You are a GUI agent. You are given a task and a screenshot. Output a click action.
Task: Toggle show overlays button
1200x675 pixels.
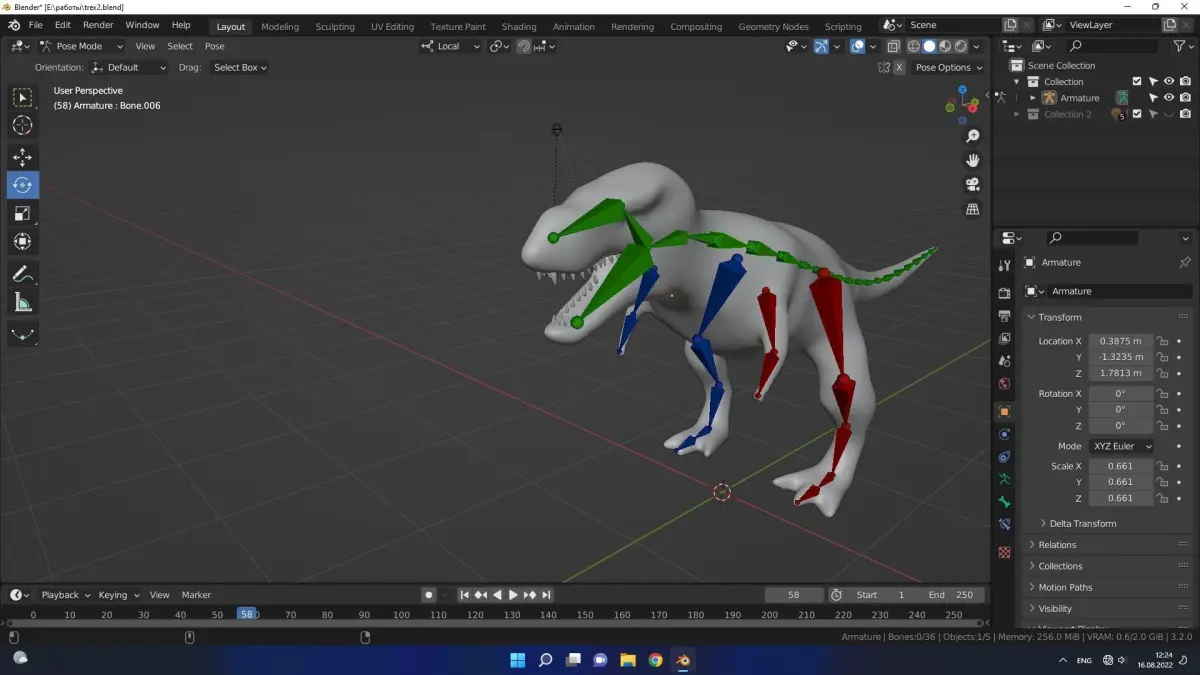point(857,46)
